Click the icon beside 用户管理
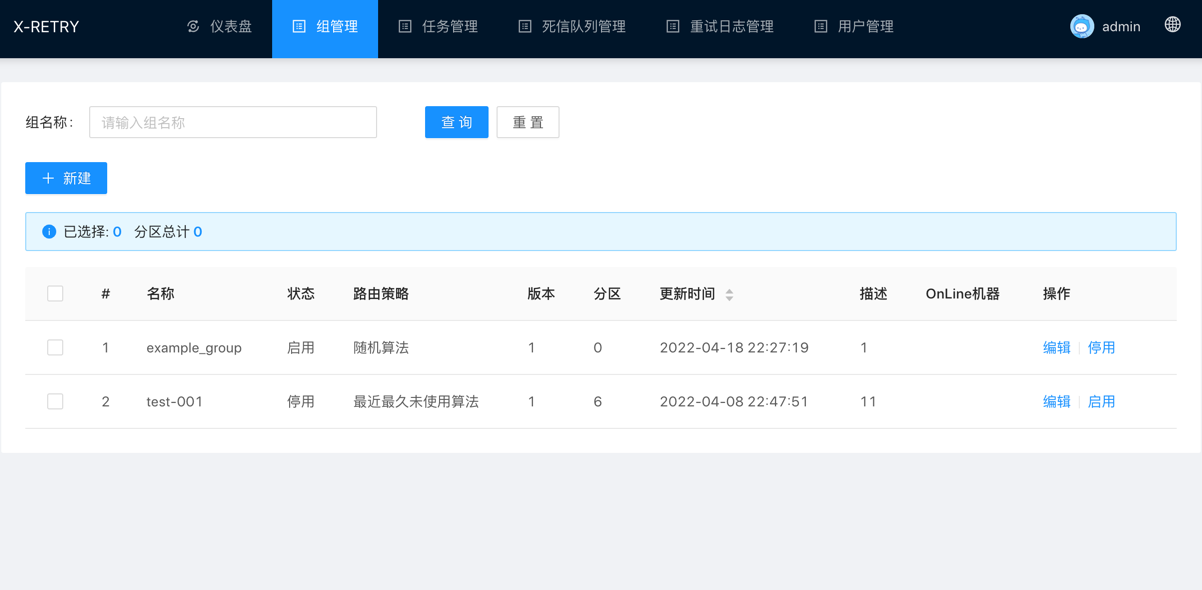1202x590 pixels. coord(820,27)
